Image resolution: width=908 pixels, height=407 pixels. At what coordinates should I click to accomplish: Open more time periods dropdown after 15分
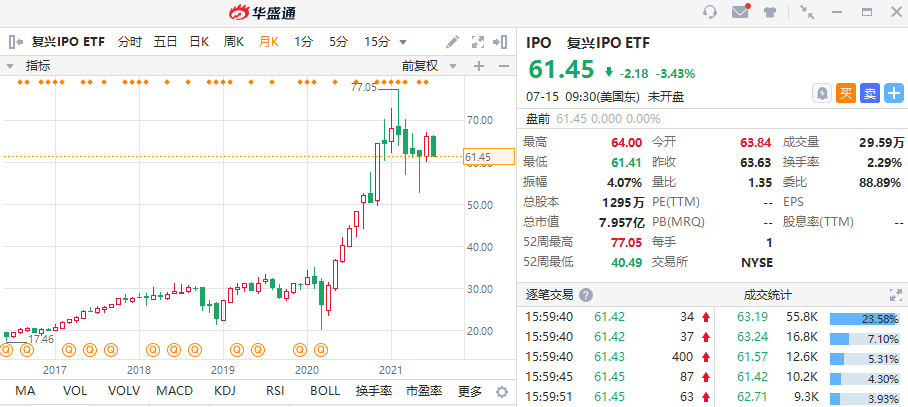point(403,42)
